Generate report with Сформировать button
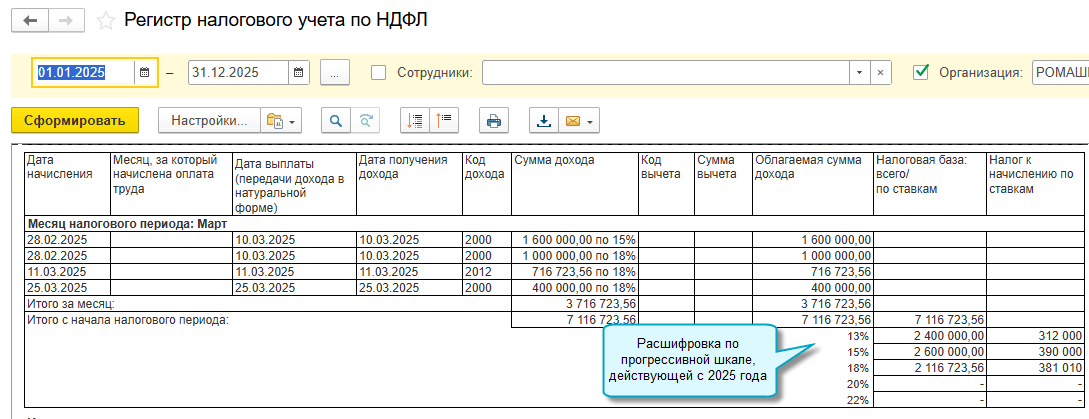The image size is (1089, 419). point(75,120)
